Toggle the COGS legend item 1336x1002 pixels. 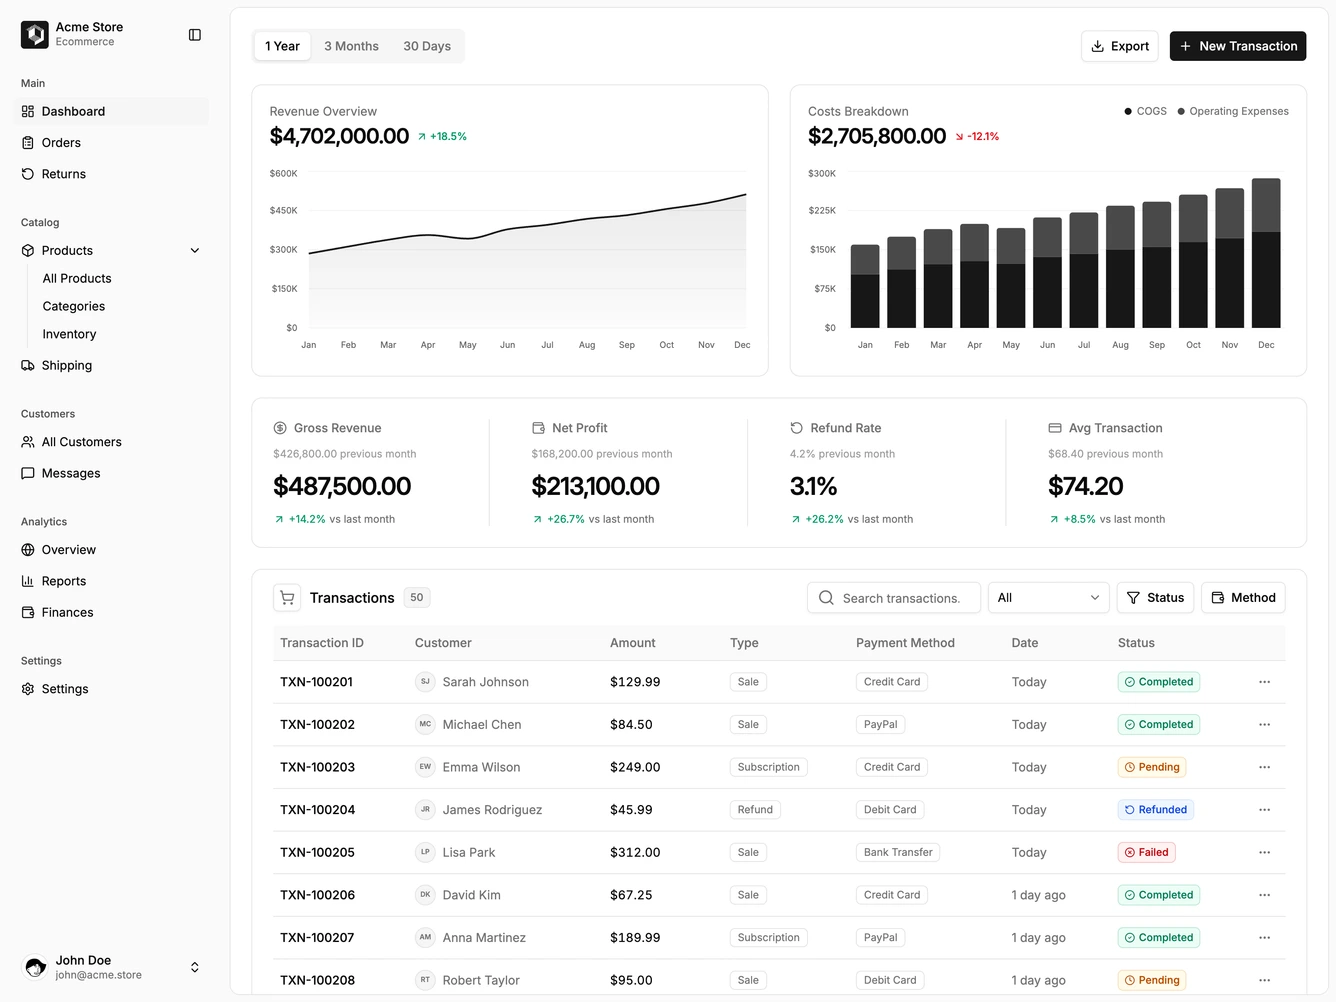click(1146, 112)
